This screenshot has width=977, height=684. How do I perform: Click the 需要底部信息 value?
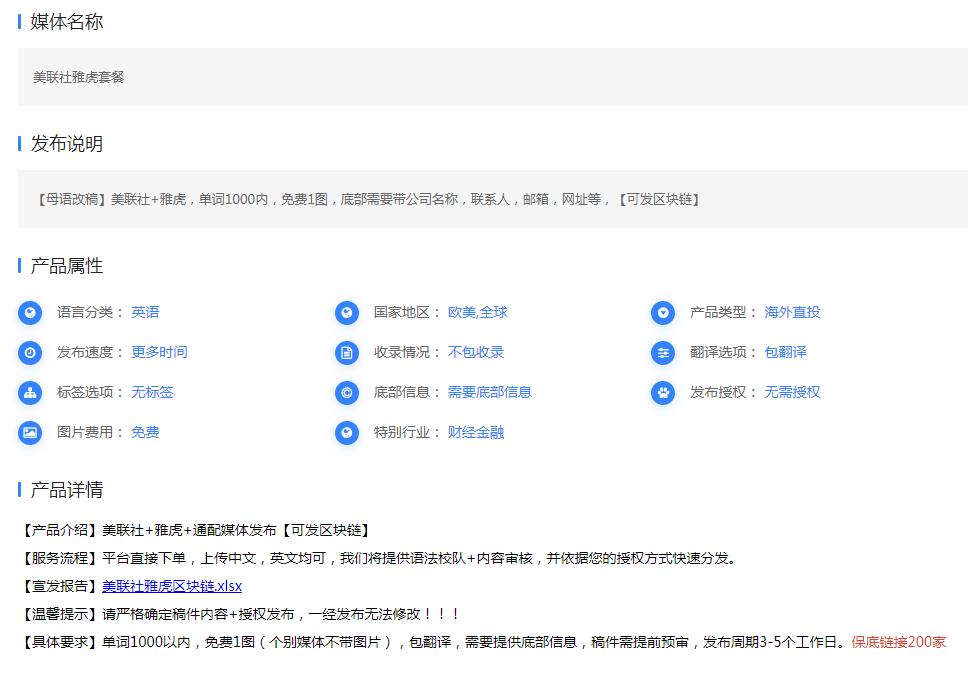tap(490, 392)
